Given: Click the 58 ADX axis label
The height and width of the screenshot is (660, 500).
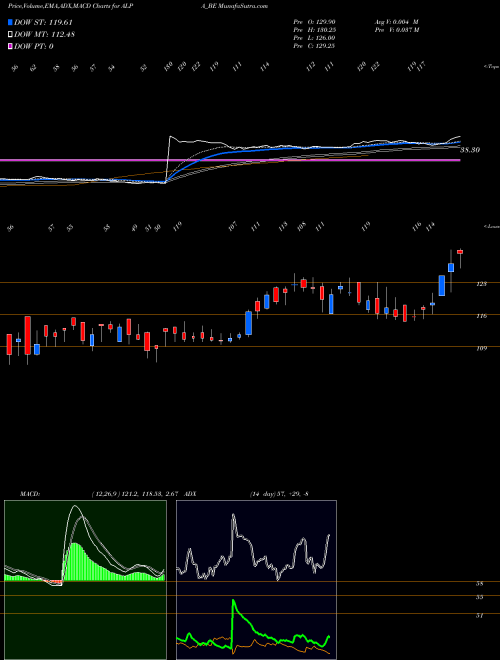Looking at the screenshot, I should 480,584.
